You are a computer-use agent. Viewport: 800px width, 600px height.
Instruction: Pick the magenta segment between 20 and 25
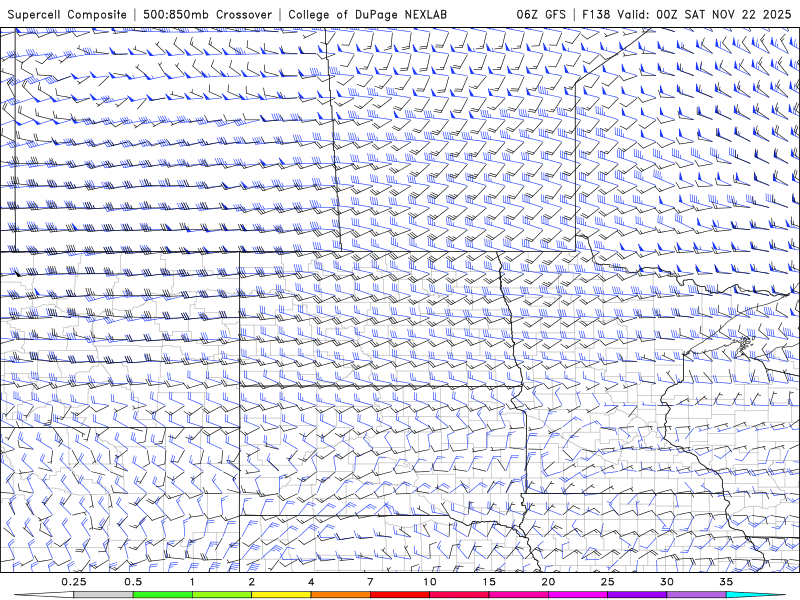(x=578, y=594)
